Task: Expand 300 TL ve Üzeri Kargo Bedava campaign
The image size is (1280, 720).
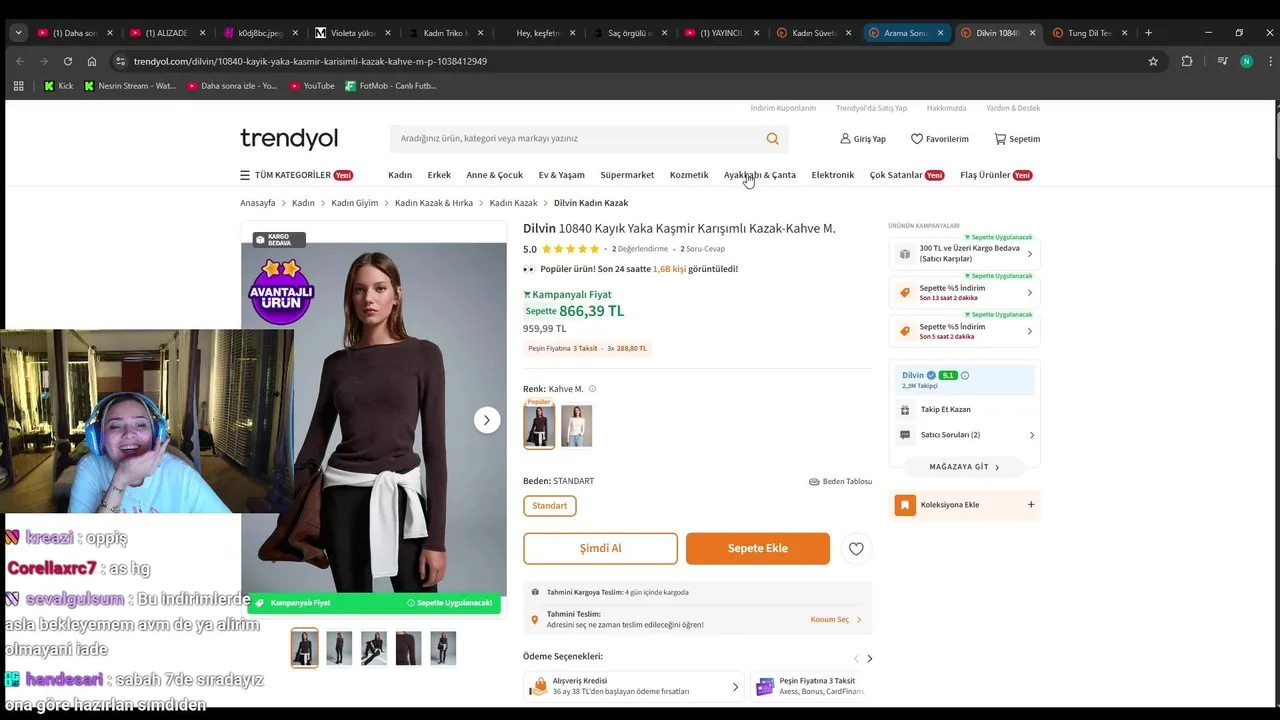Action: 964,254
